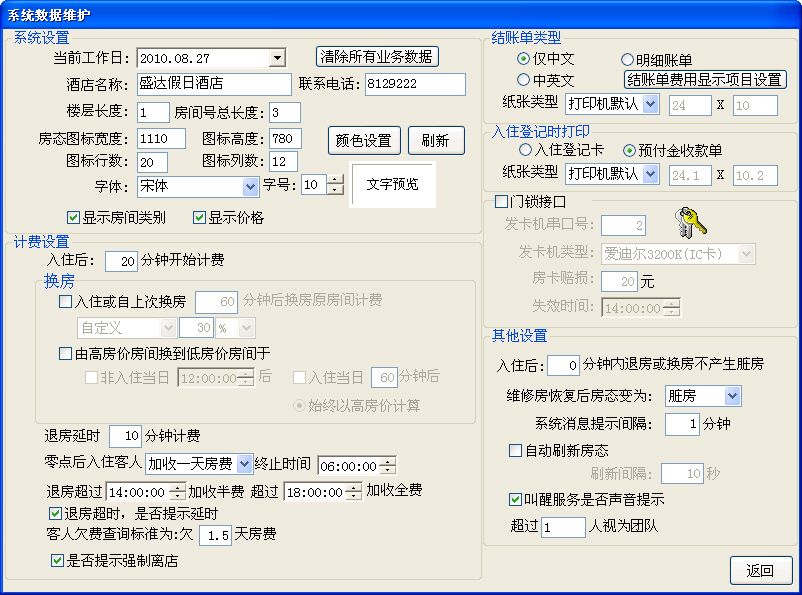Image resolution: width=802 pixels, height=595 pixels.
Task: Toggle 显示房间类别 checkbox
Action: pyautogui.click(x=73, y=218)
